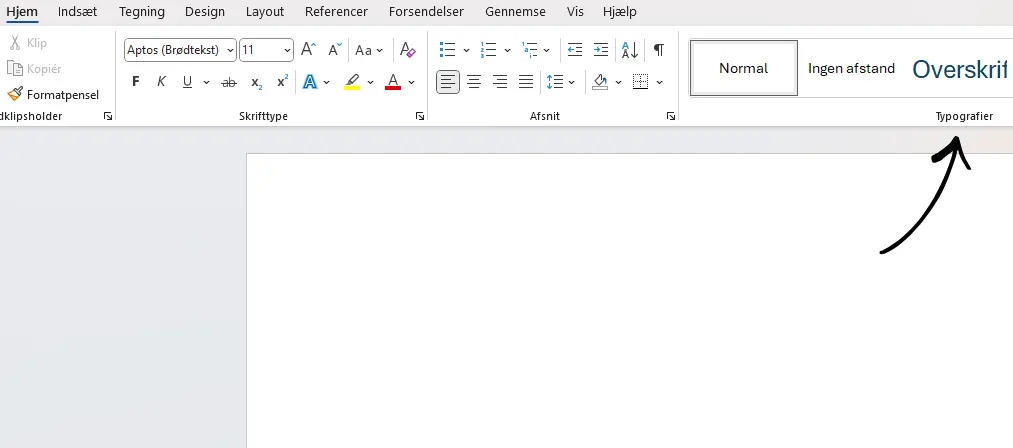Apply numbered list
The height and width of the screenshot is (448, 1013).
(x=488, y=50)
